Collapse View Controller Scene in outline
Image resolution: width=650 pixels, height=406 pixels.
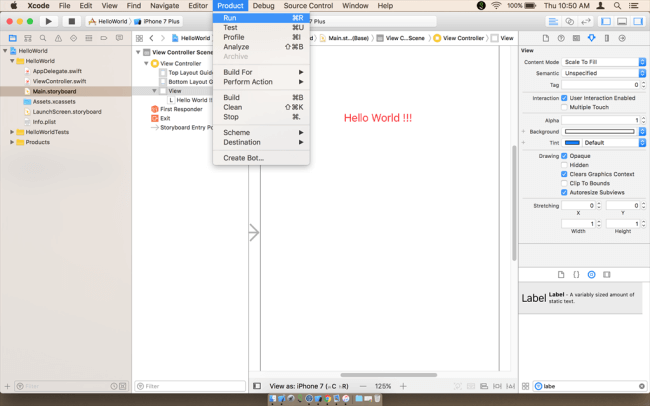[x=138, y=52]
